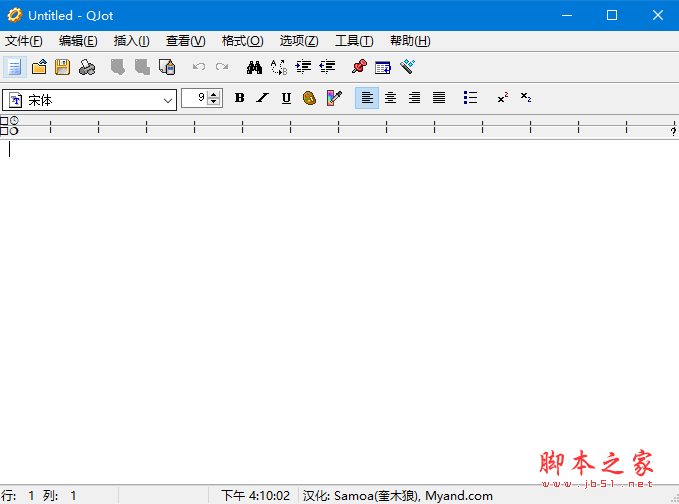The height and width of the screenshot is (504, 679).
Task: Click the 下午 4:10:02 time in status bar
Action: point(255,495)
